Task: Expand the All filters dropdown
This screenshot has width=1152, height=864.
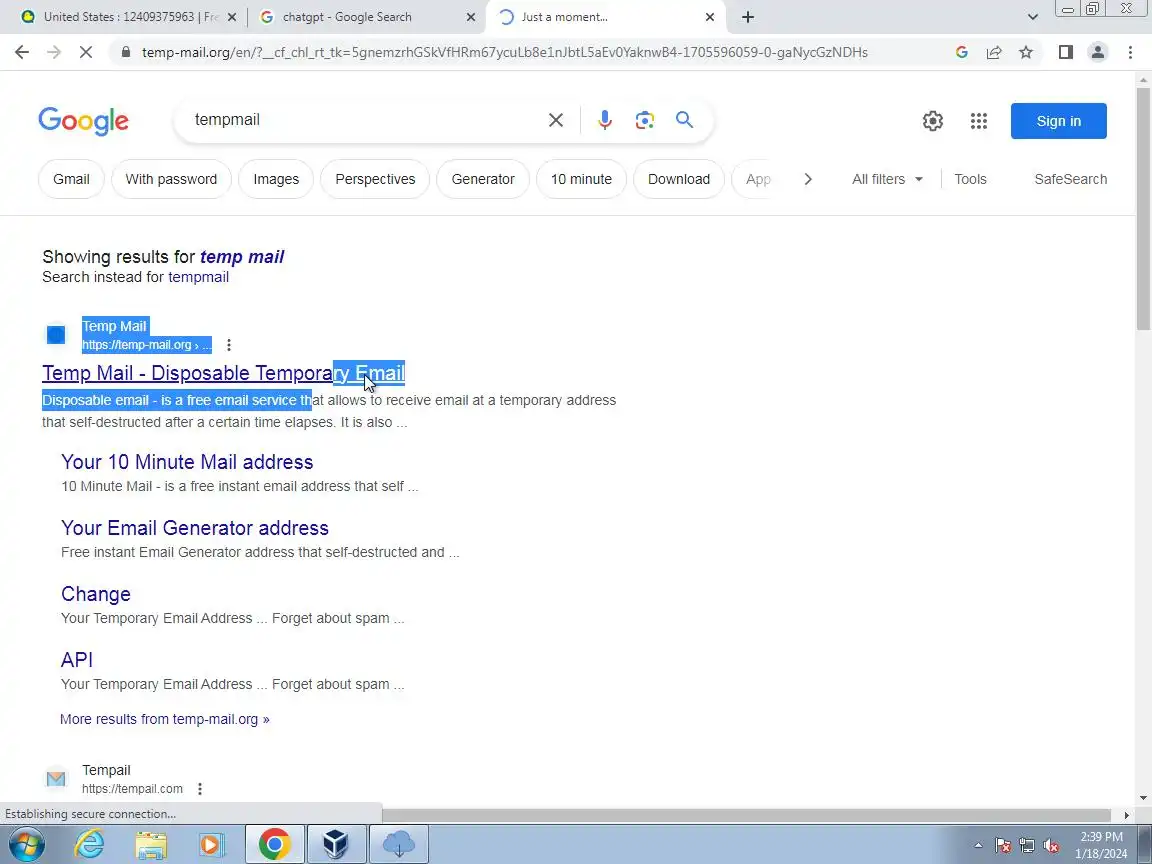Action: [x=887, y=179]
